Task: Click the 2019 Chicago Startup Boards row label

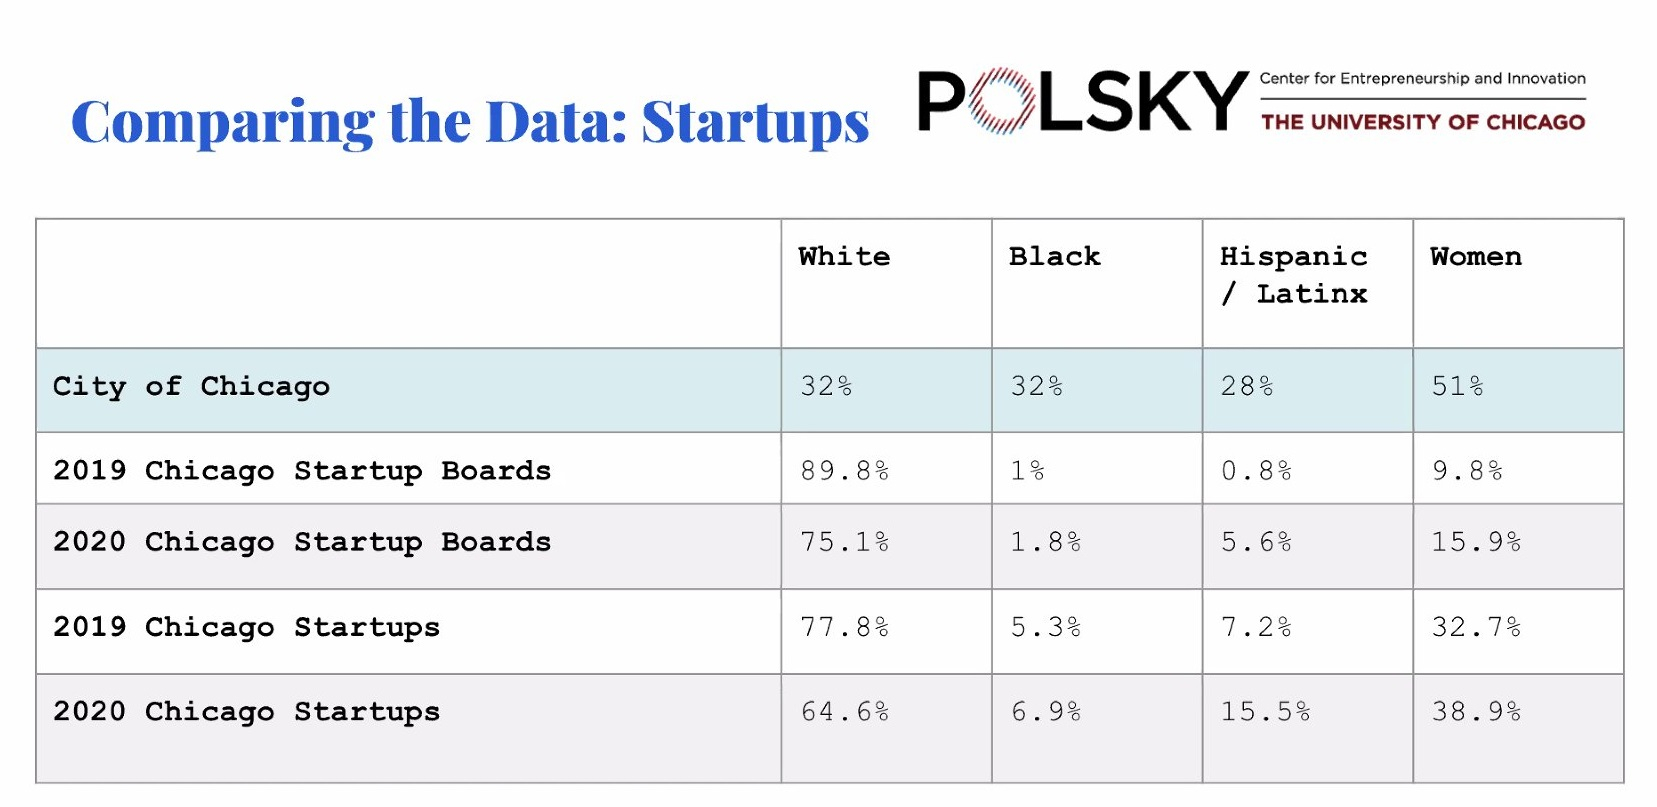Action: coord(302,471)
